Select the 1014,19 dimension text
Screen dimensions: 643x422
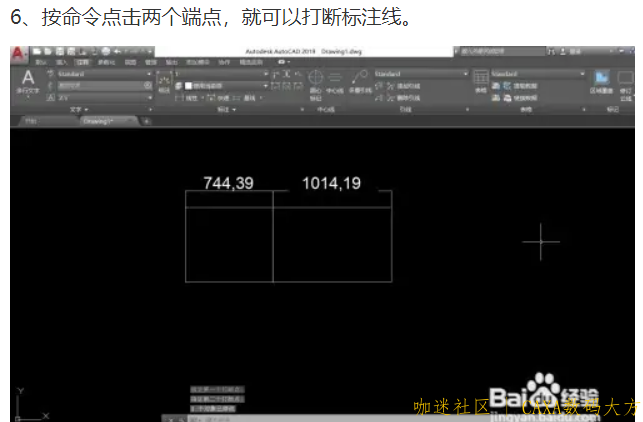point(331,183)
